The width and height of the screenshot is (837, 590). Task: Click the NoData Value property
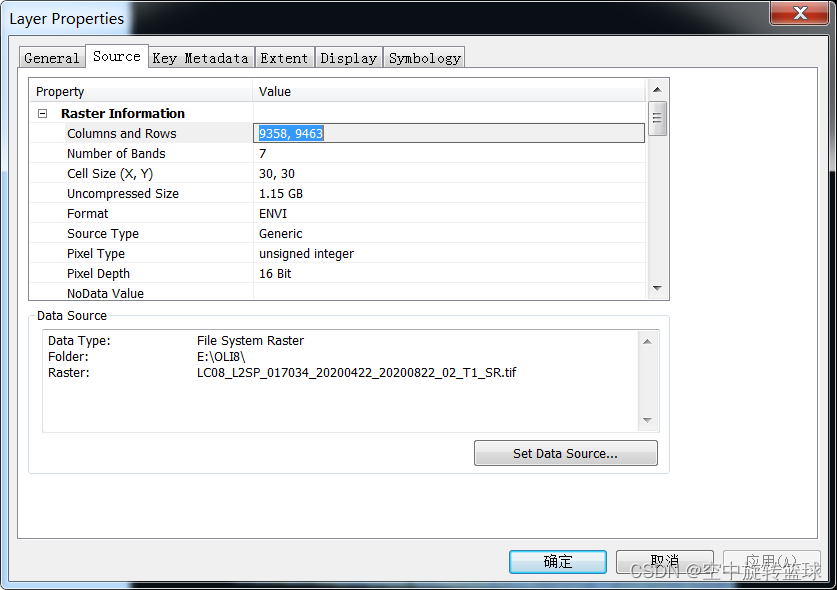click(105, 294)
